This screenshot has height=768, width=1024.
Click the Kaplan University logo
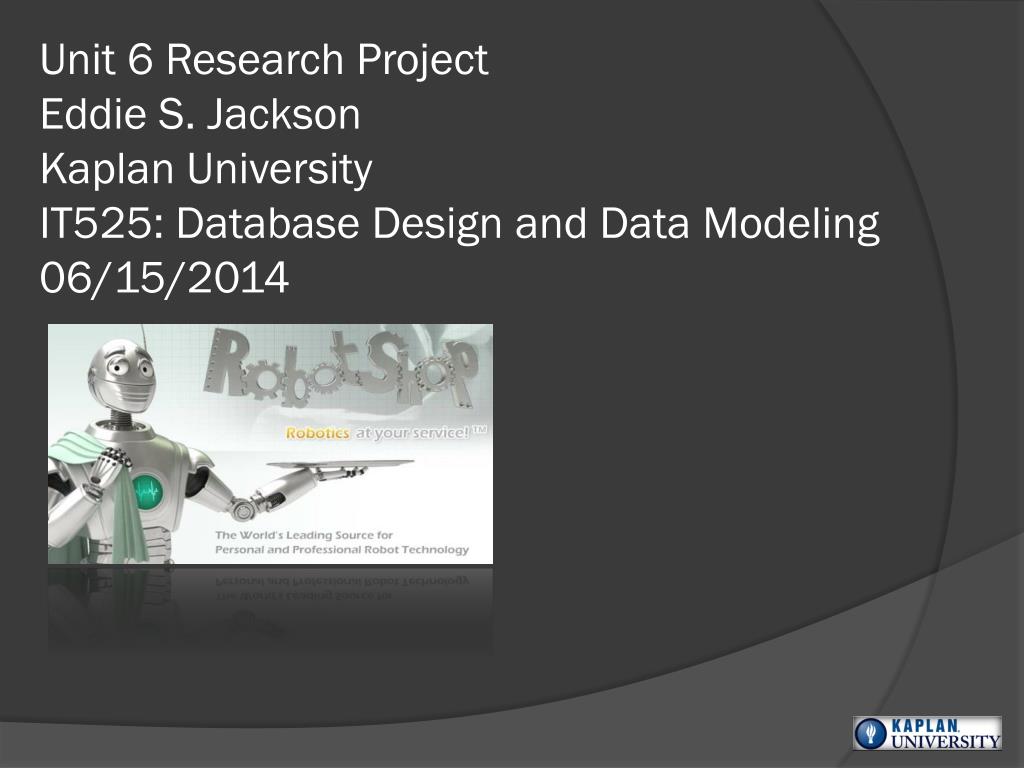pyautogui.click(x=927, y=733)
